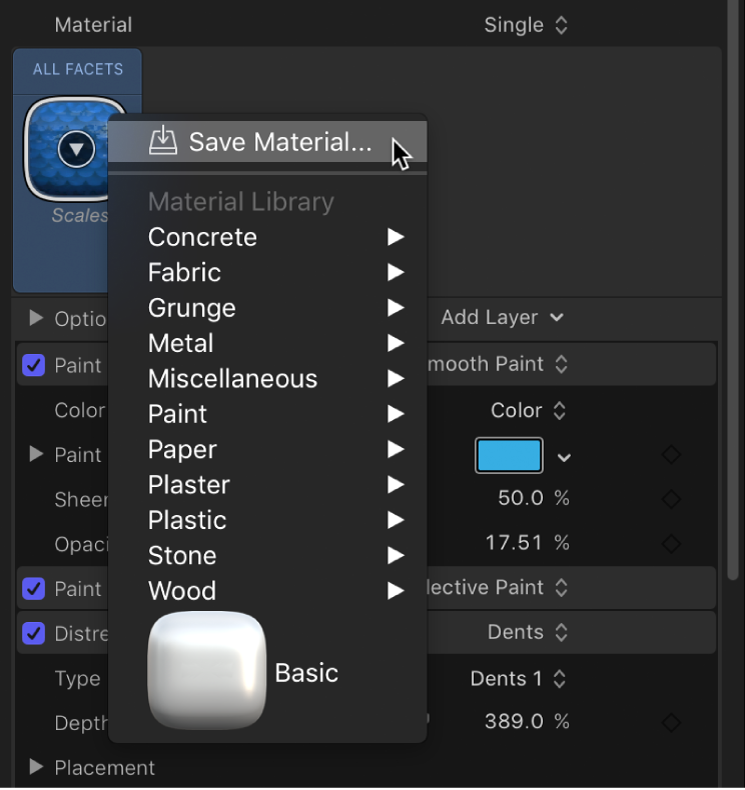Click keyframe diamond for Opacity 17.51 %

pyautogui.click(x=671, y=543)
